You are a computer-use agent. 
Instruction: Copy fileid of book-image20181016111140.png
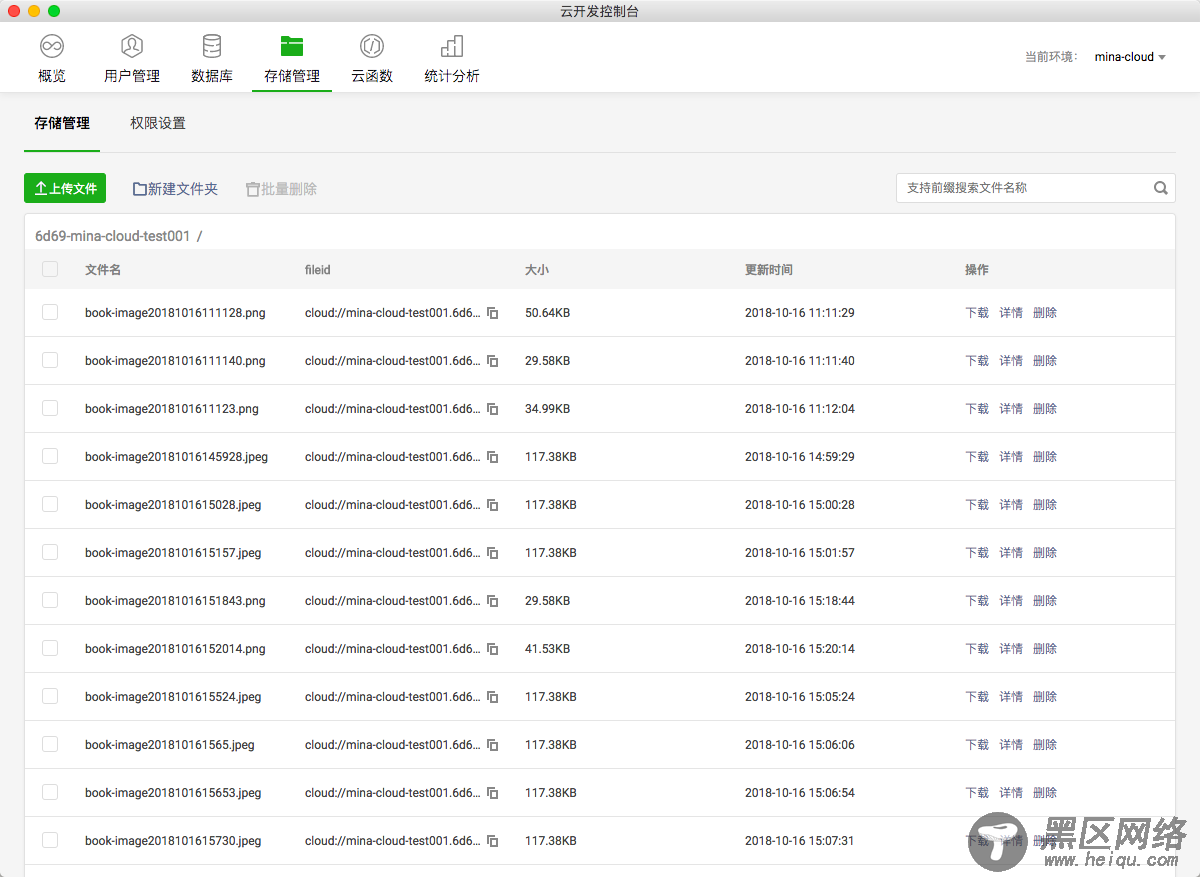pyautogui.click(x=492, y=361)
